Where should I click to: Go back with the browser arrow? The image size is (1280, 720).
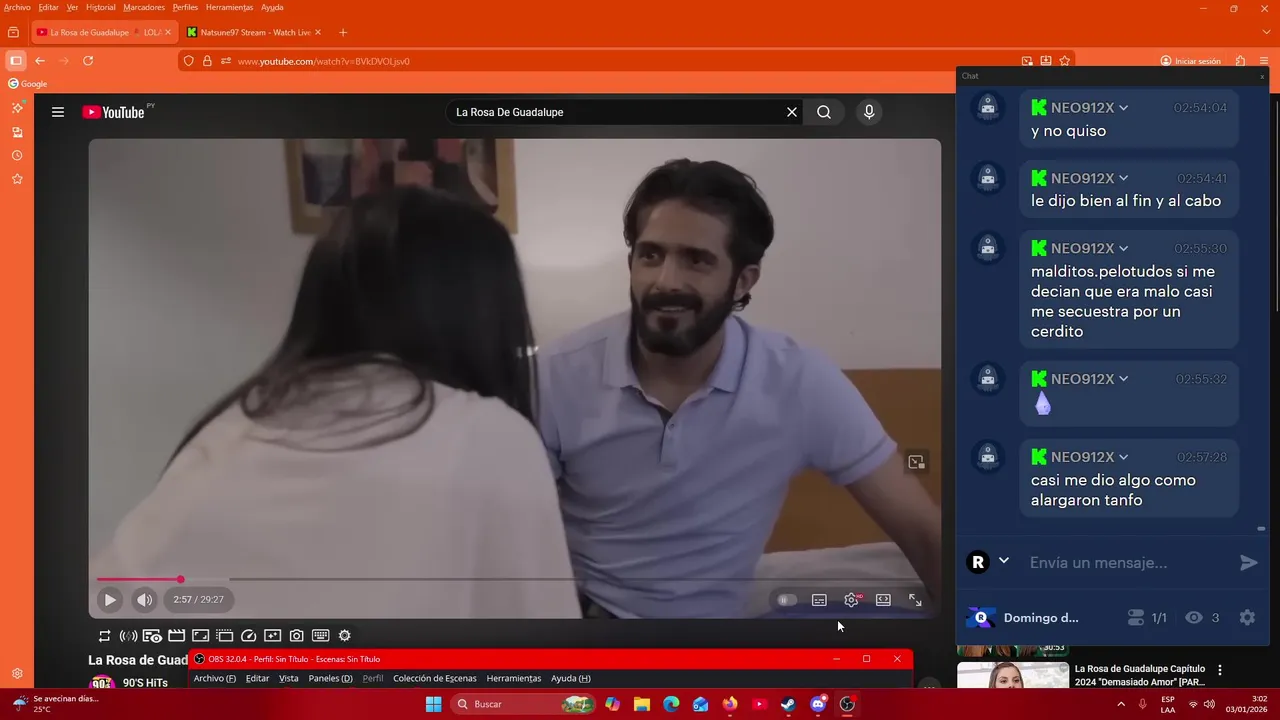pos(40,61)
